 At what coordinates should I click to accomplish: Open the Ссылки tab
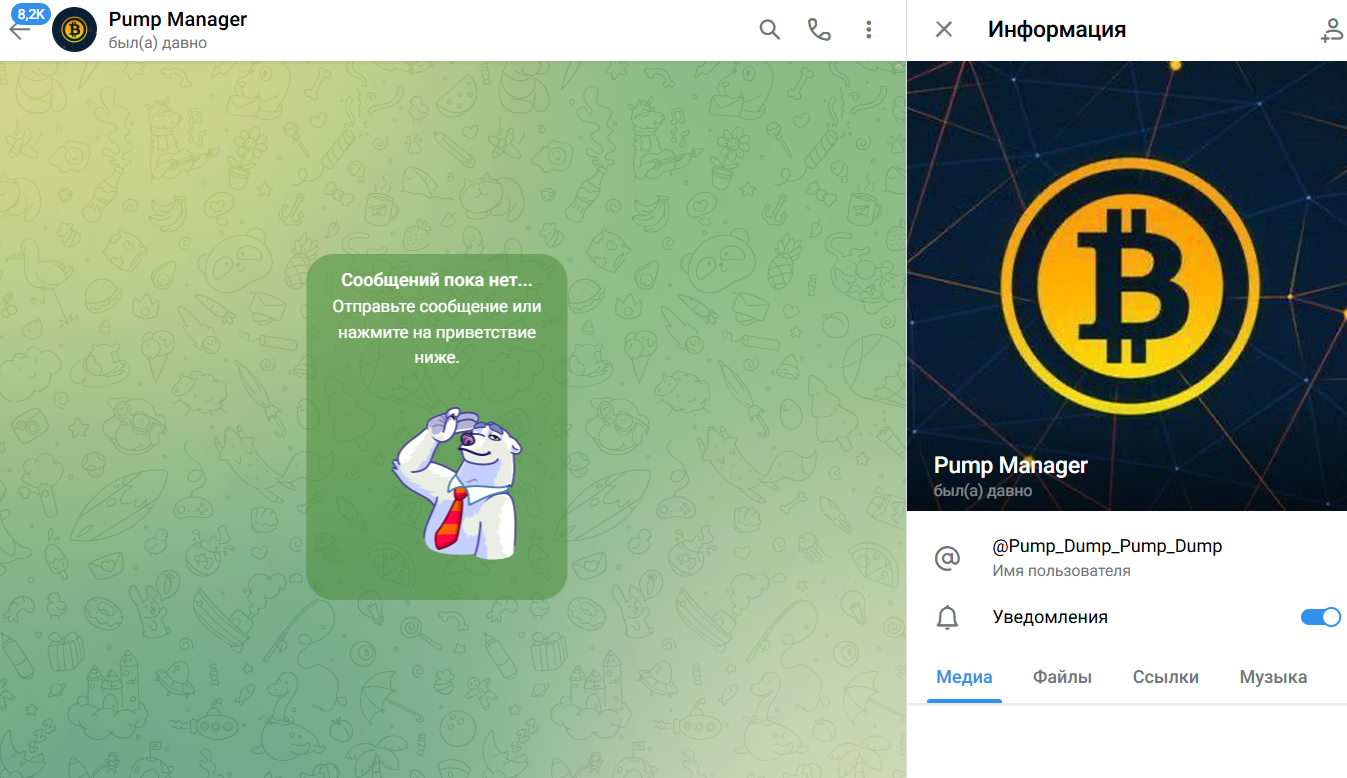click(x=1165, y=677)
